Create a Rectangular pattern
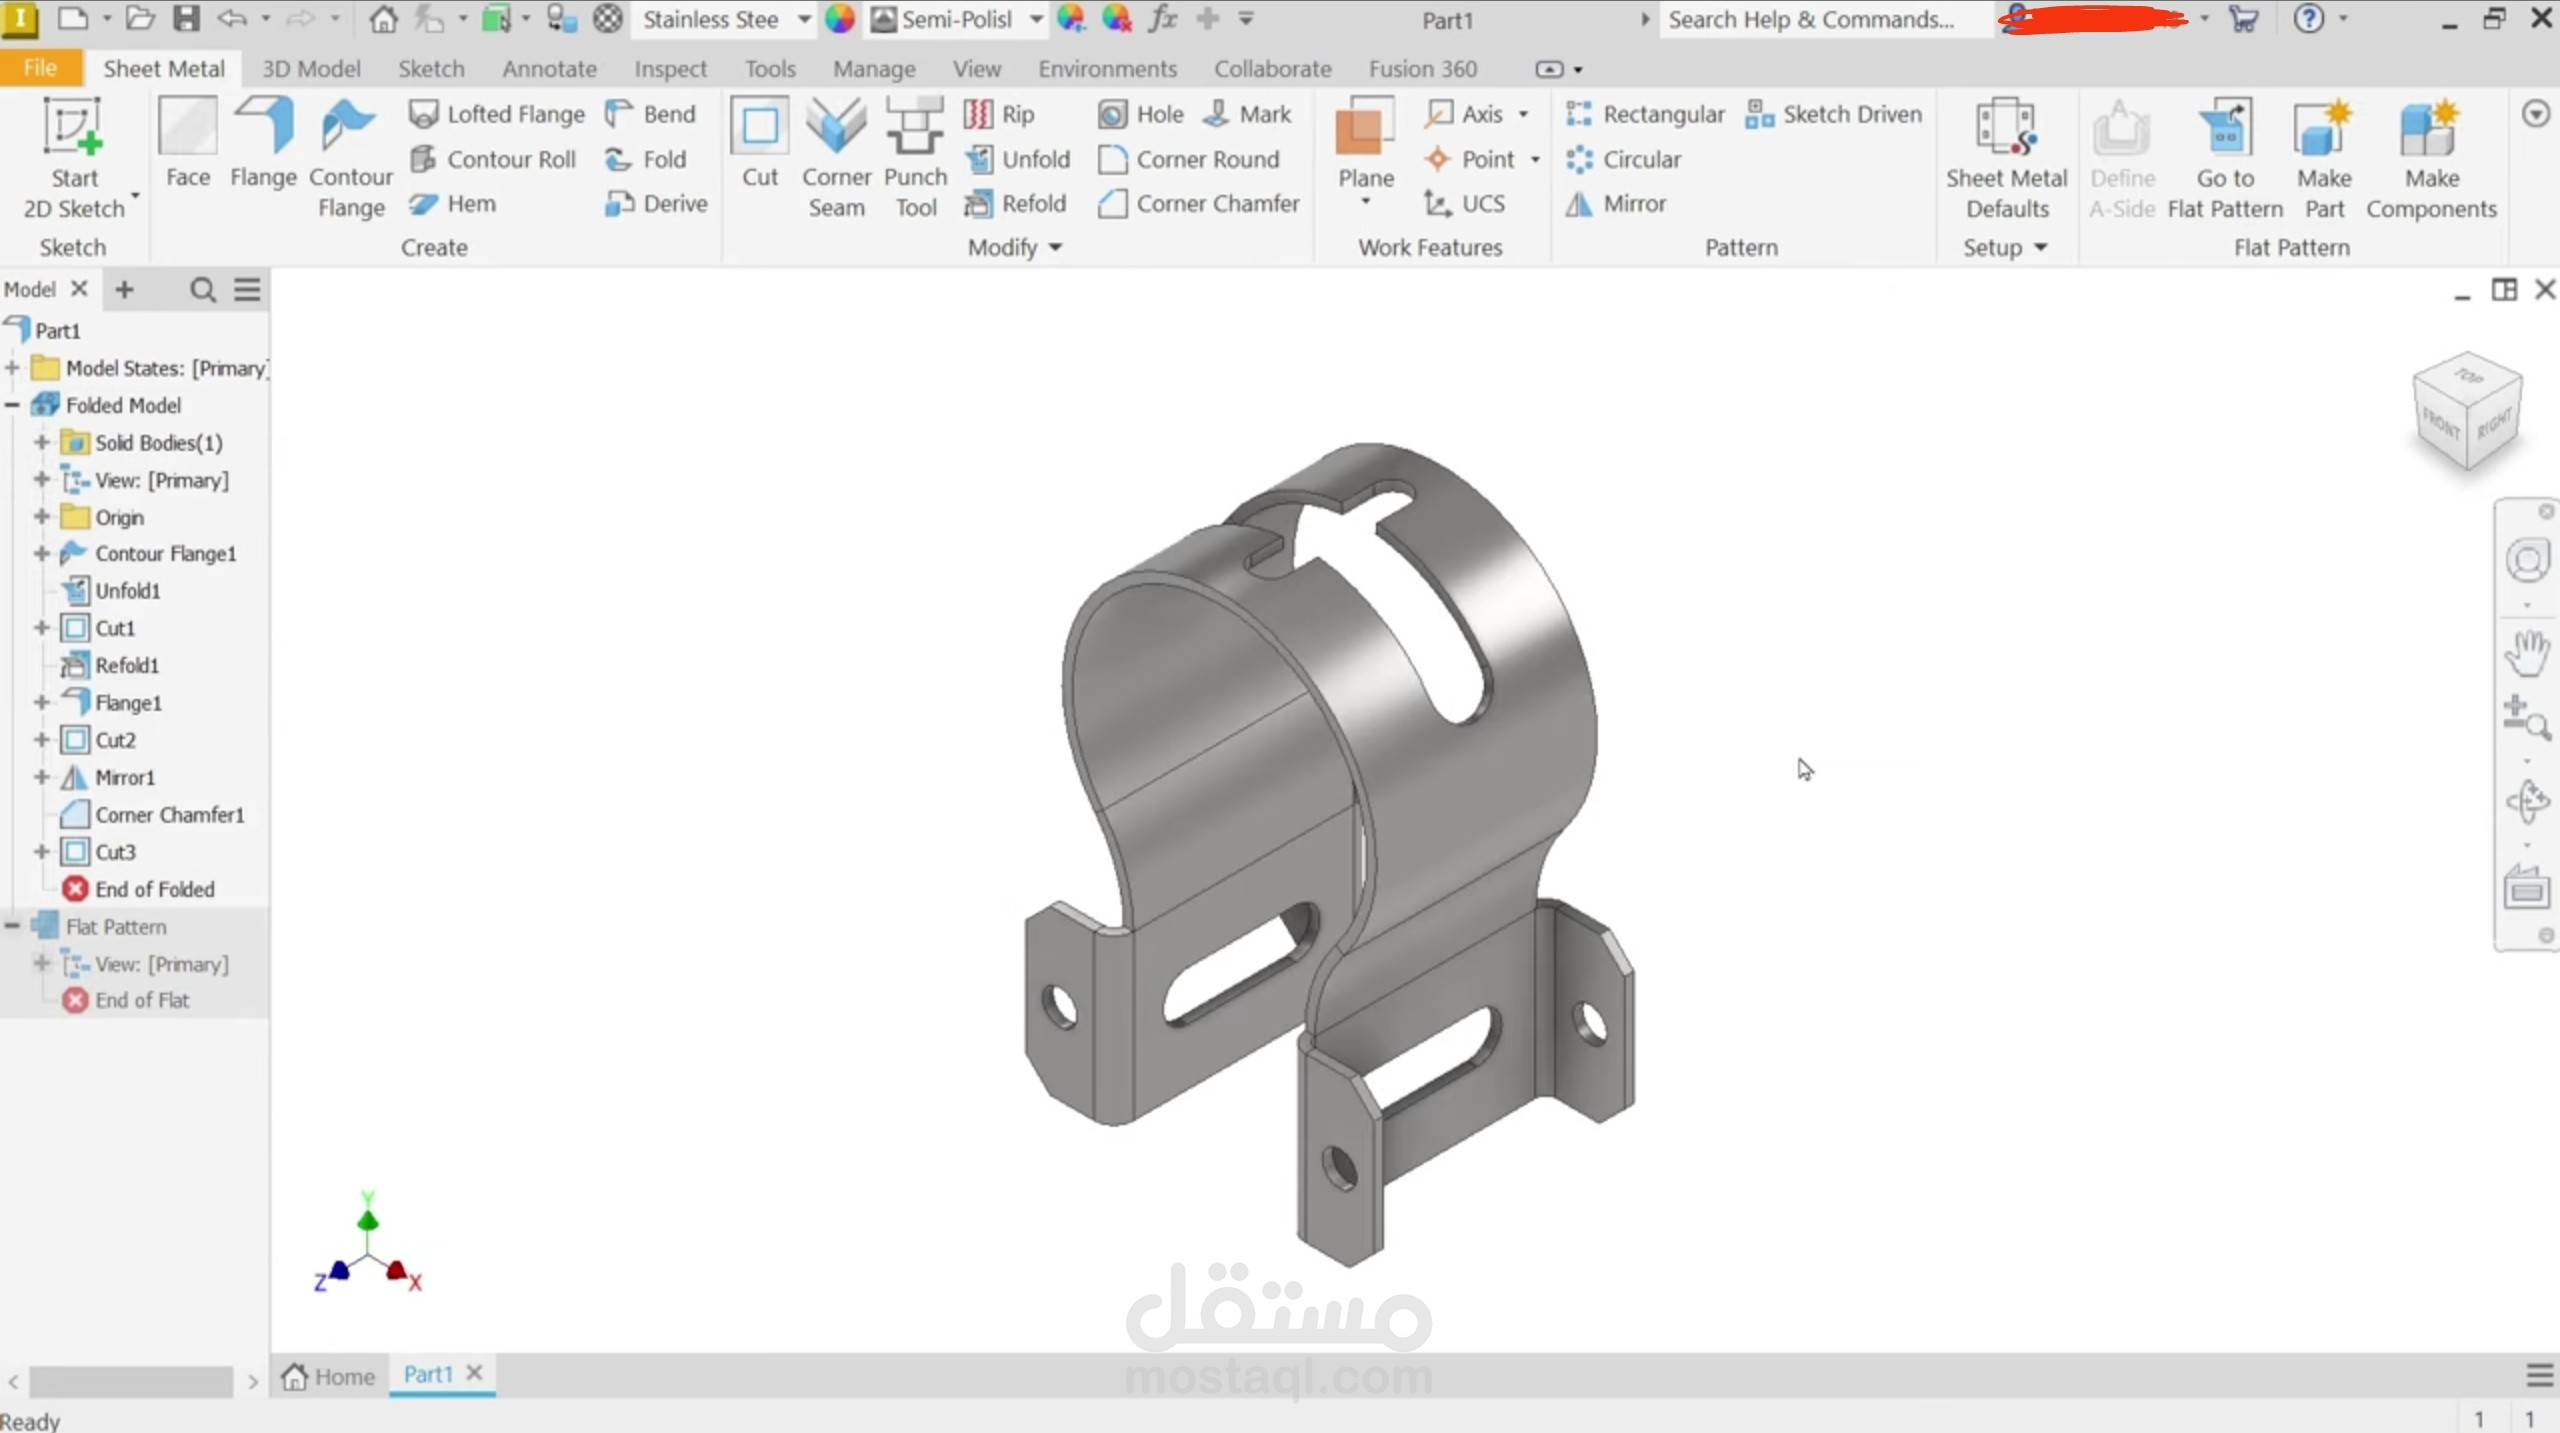2560x1433 pixels. [x=1645, y=114]
